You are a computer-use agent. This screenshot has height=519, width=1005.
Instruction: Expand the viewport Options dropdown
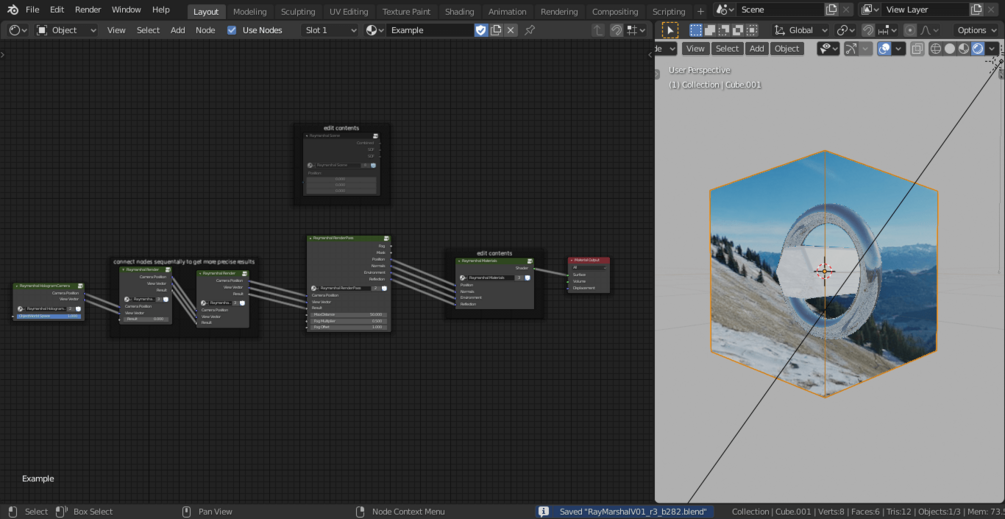(x=976, y=30)
